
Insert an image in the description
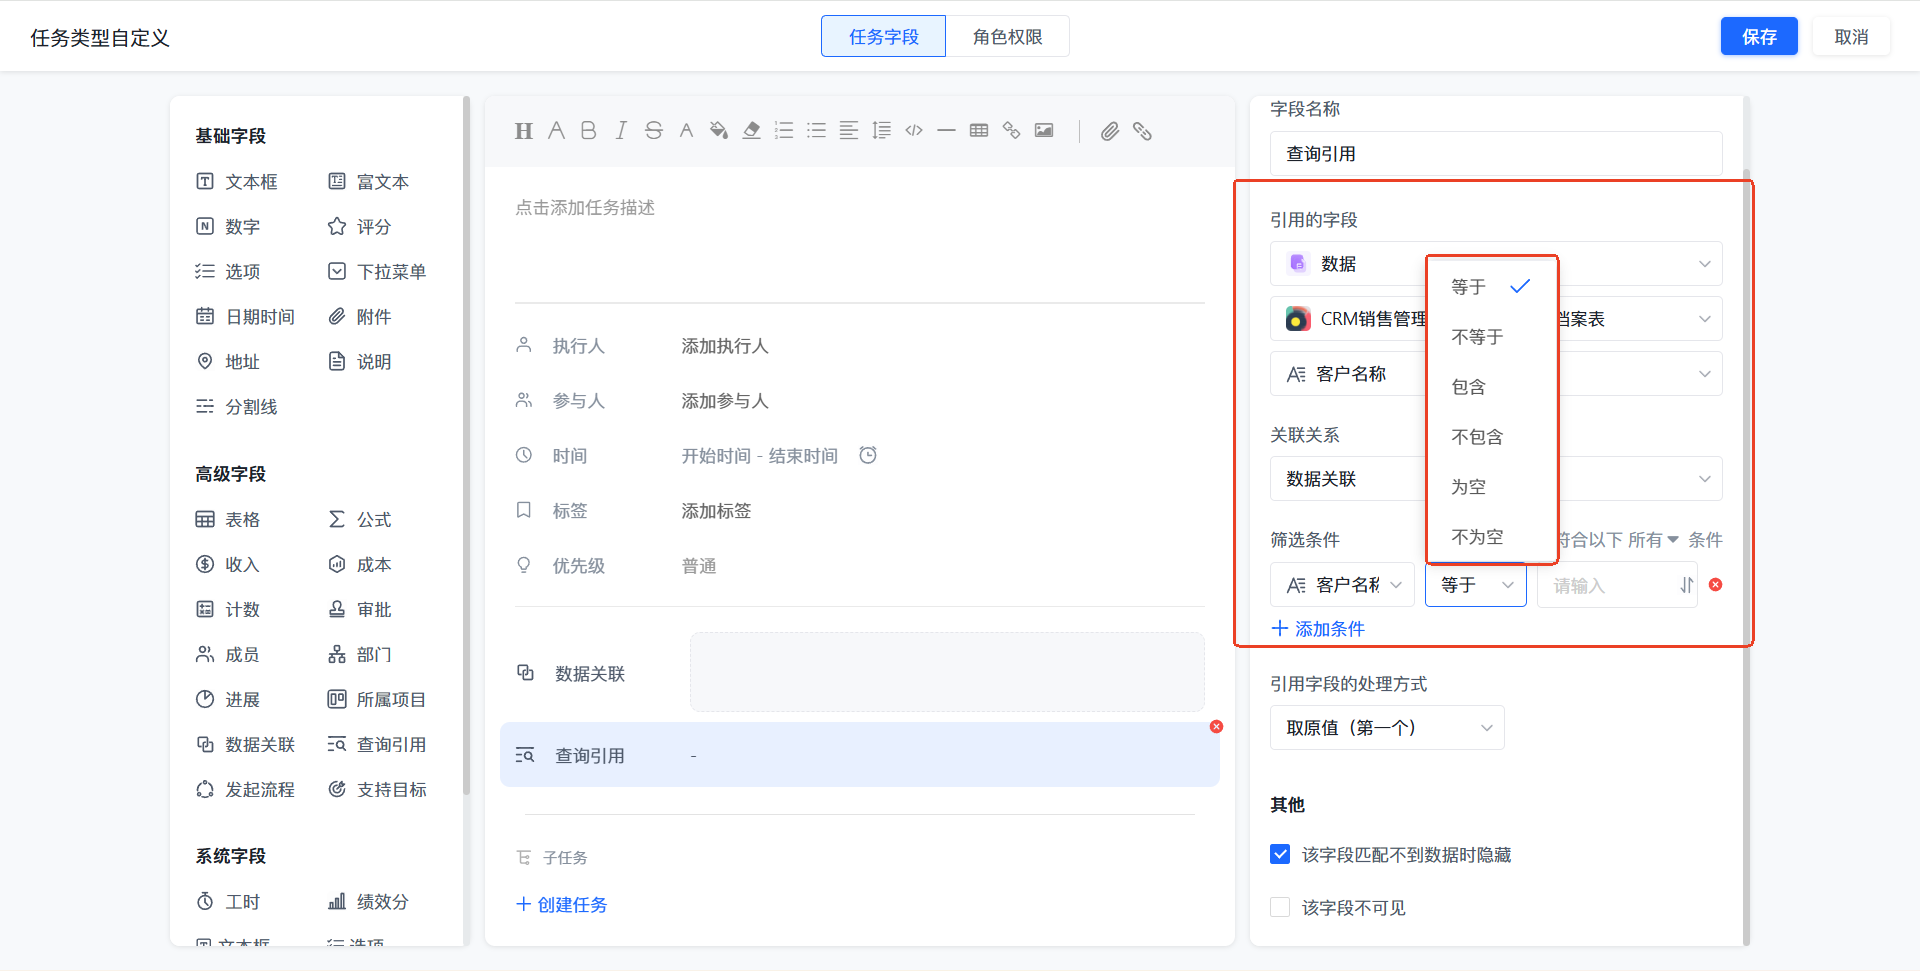click(1044, 131)
